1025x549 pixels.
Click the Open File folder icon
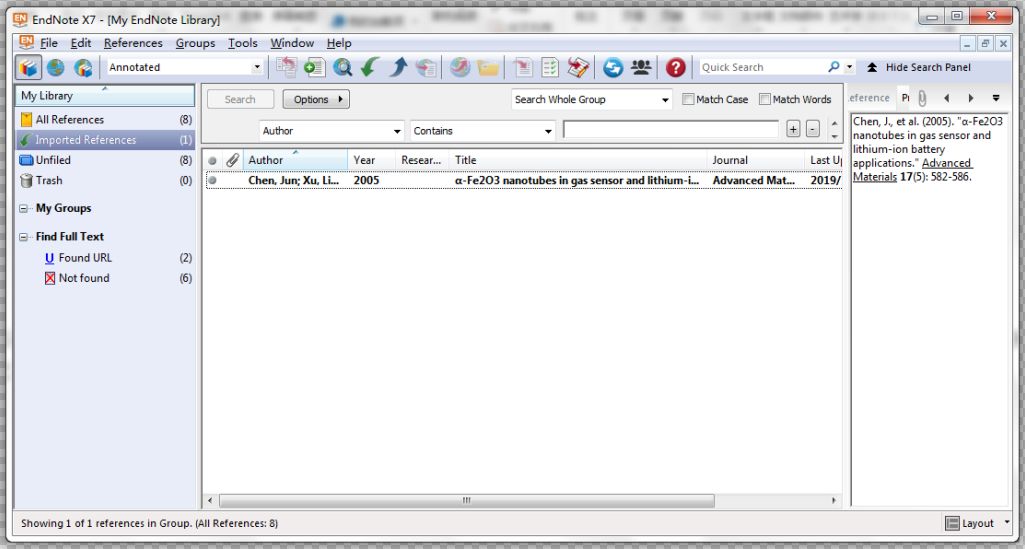point(488,67)
